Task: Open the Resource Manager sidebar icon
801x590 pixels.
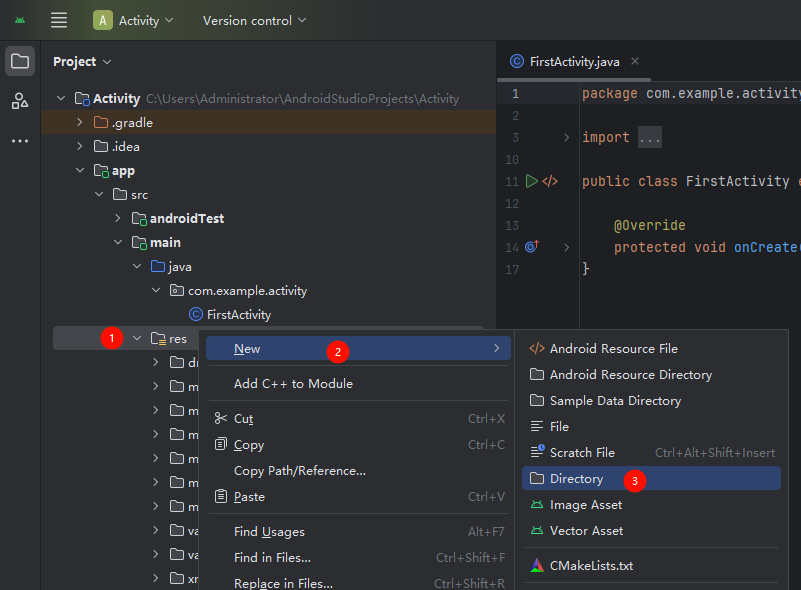Action: [20, 101]
